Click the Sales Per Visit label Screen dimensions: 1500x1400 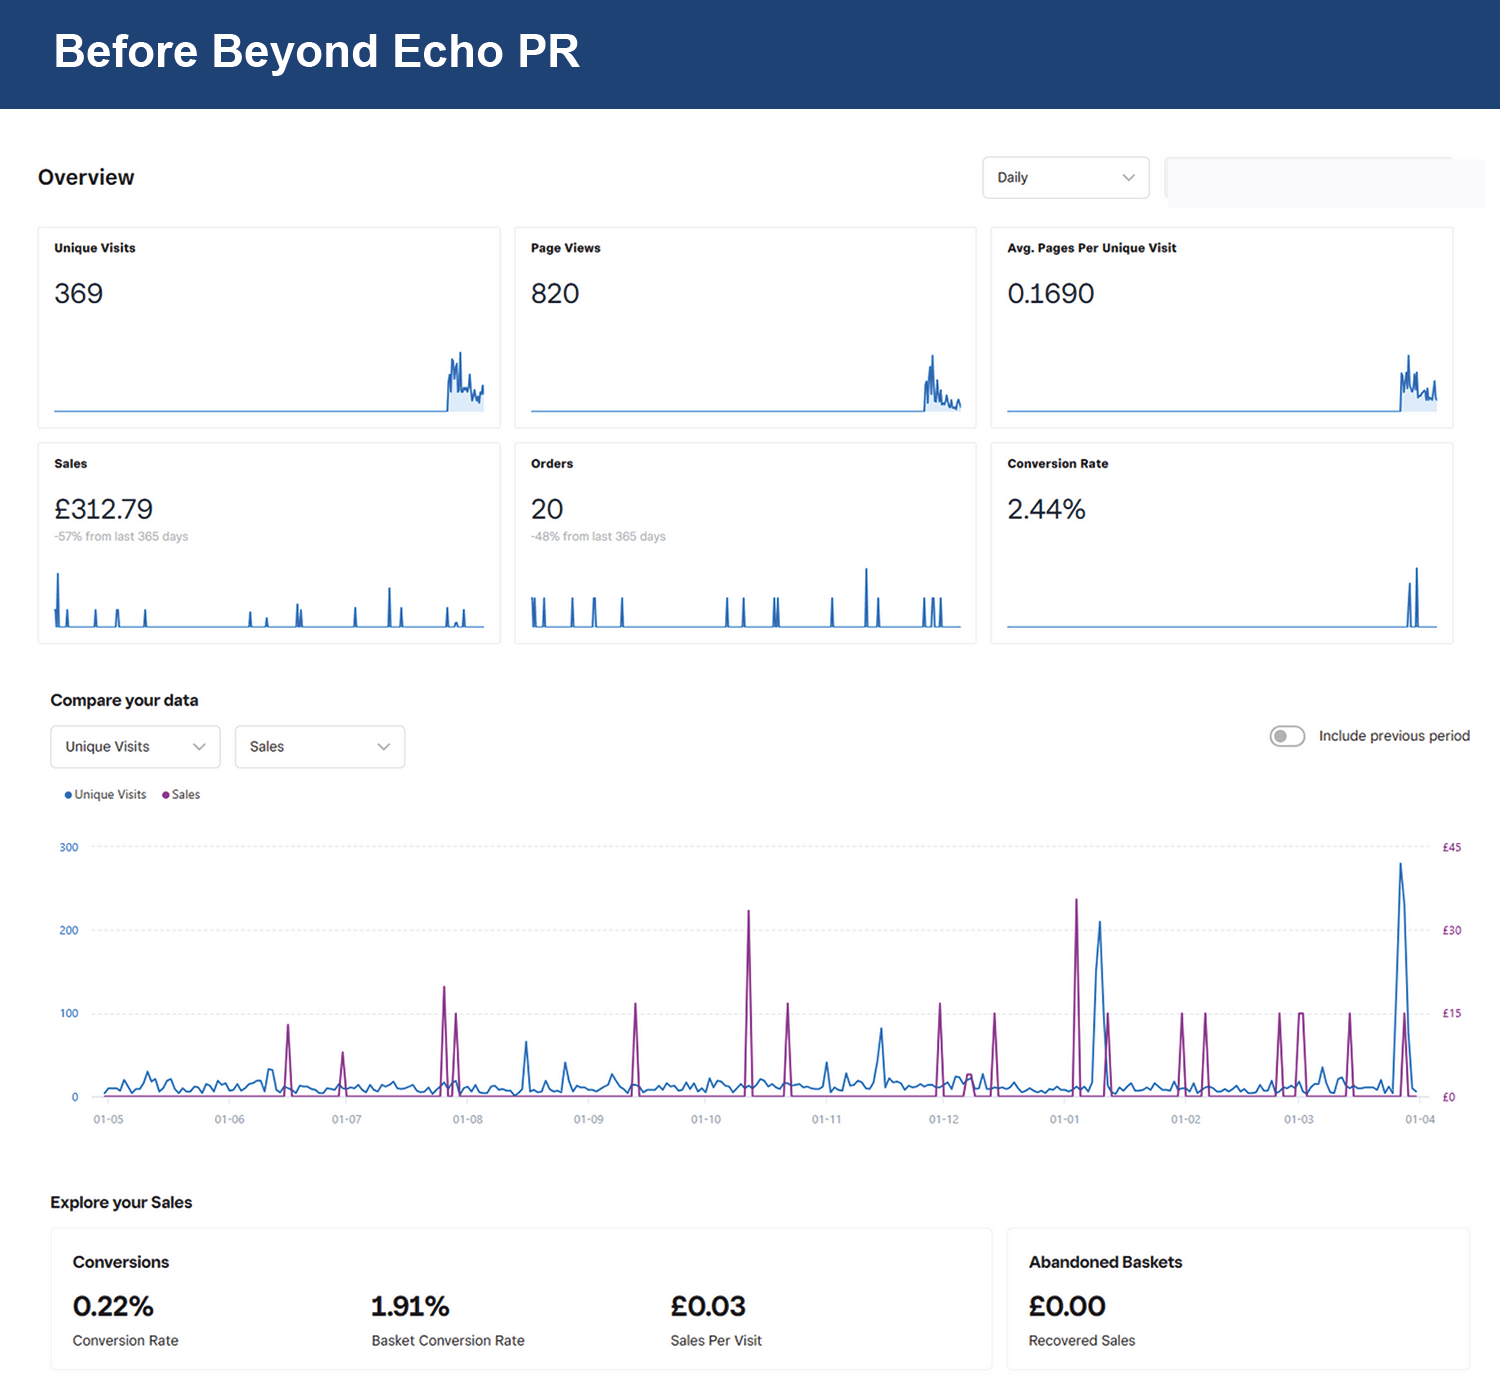click(716, 1341)
